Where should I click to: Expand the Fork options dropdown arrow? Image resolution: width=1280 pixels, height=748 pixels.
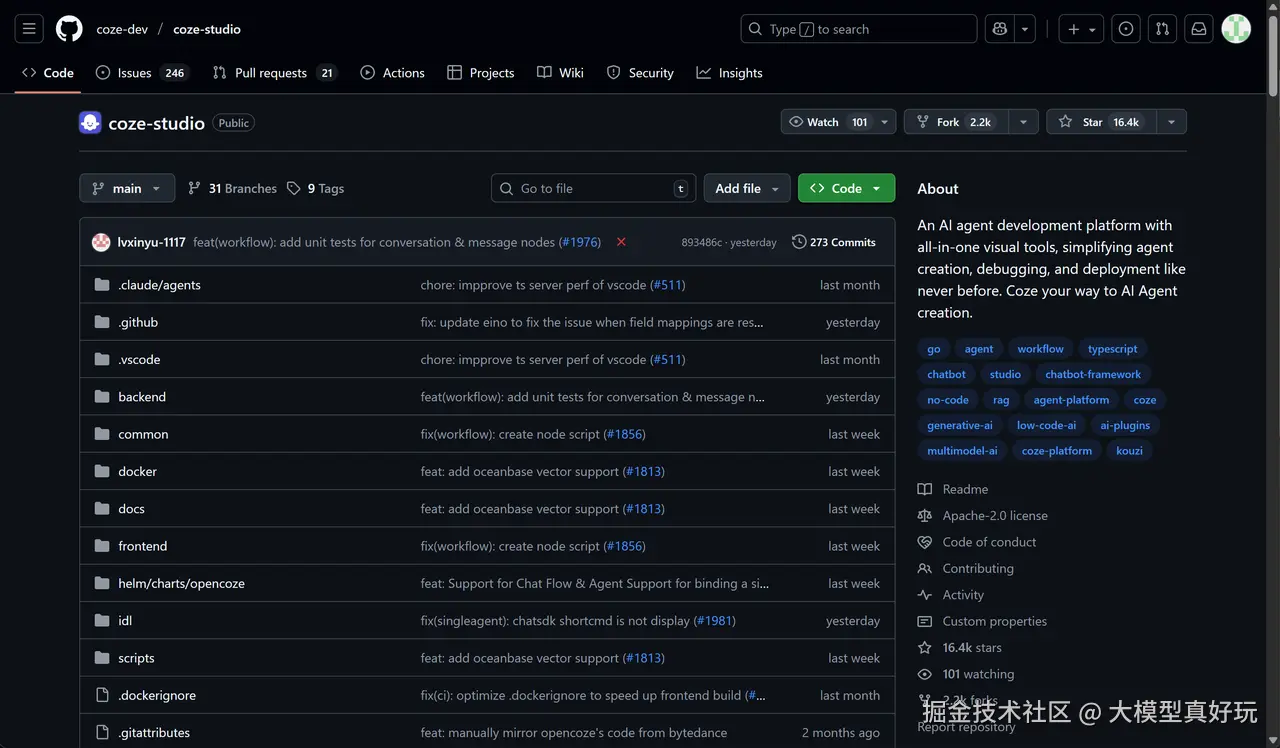point(1022,122)
